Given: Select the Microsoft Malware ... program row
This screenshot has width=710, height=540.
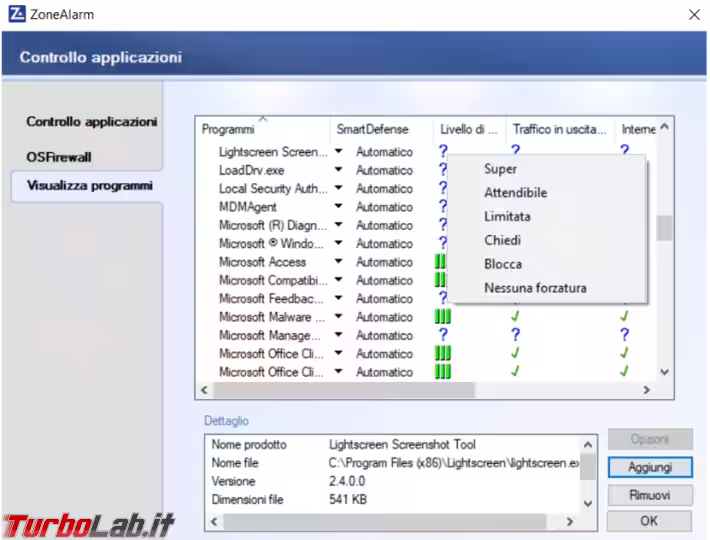Looking at the screenshot, I should pyautogui.click(x=272, y=317).
